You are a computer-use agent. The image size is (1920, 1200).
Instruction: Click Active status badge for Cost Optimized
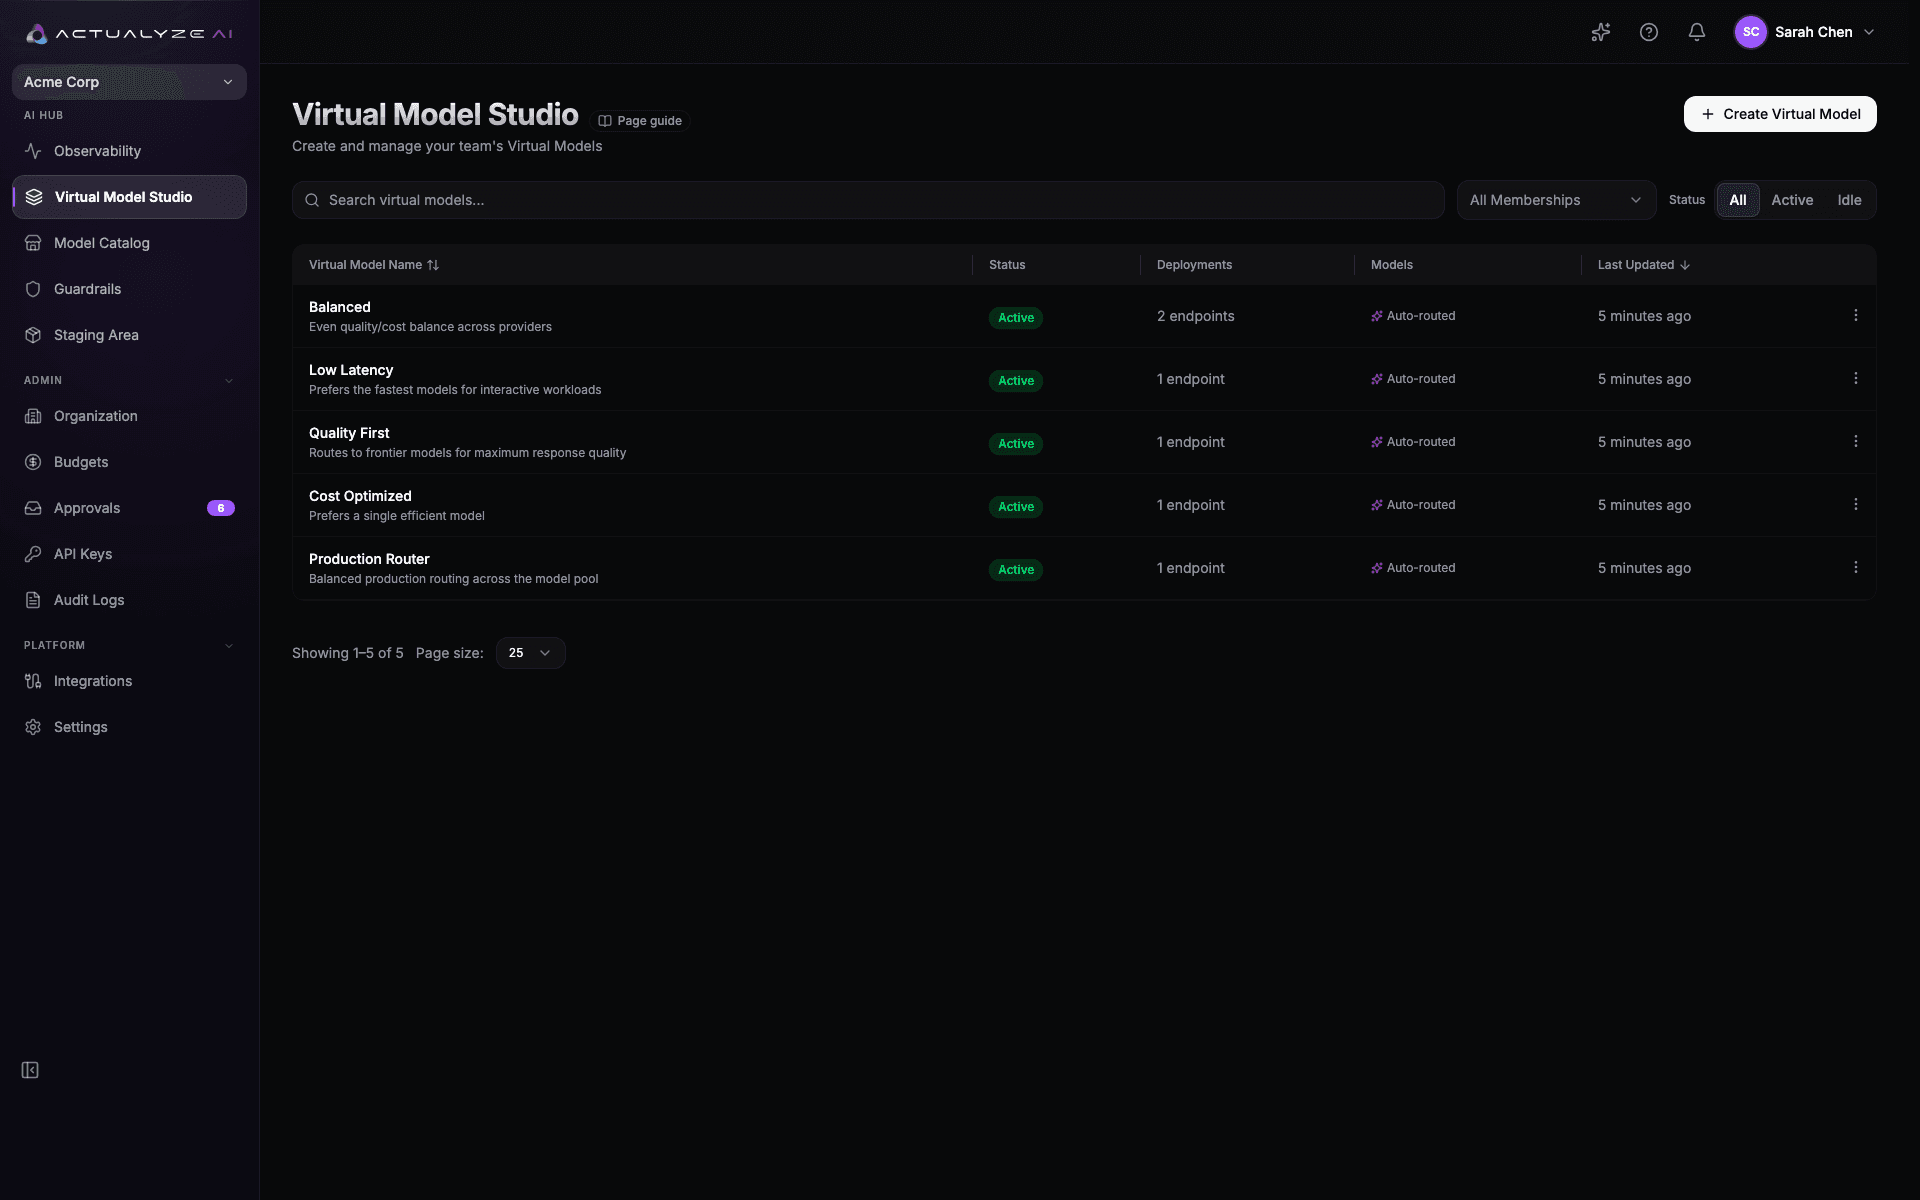1016,507
